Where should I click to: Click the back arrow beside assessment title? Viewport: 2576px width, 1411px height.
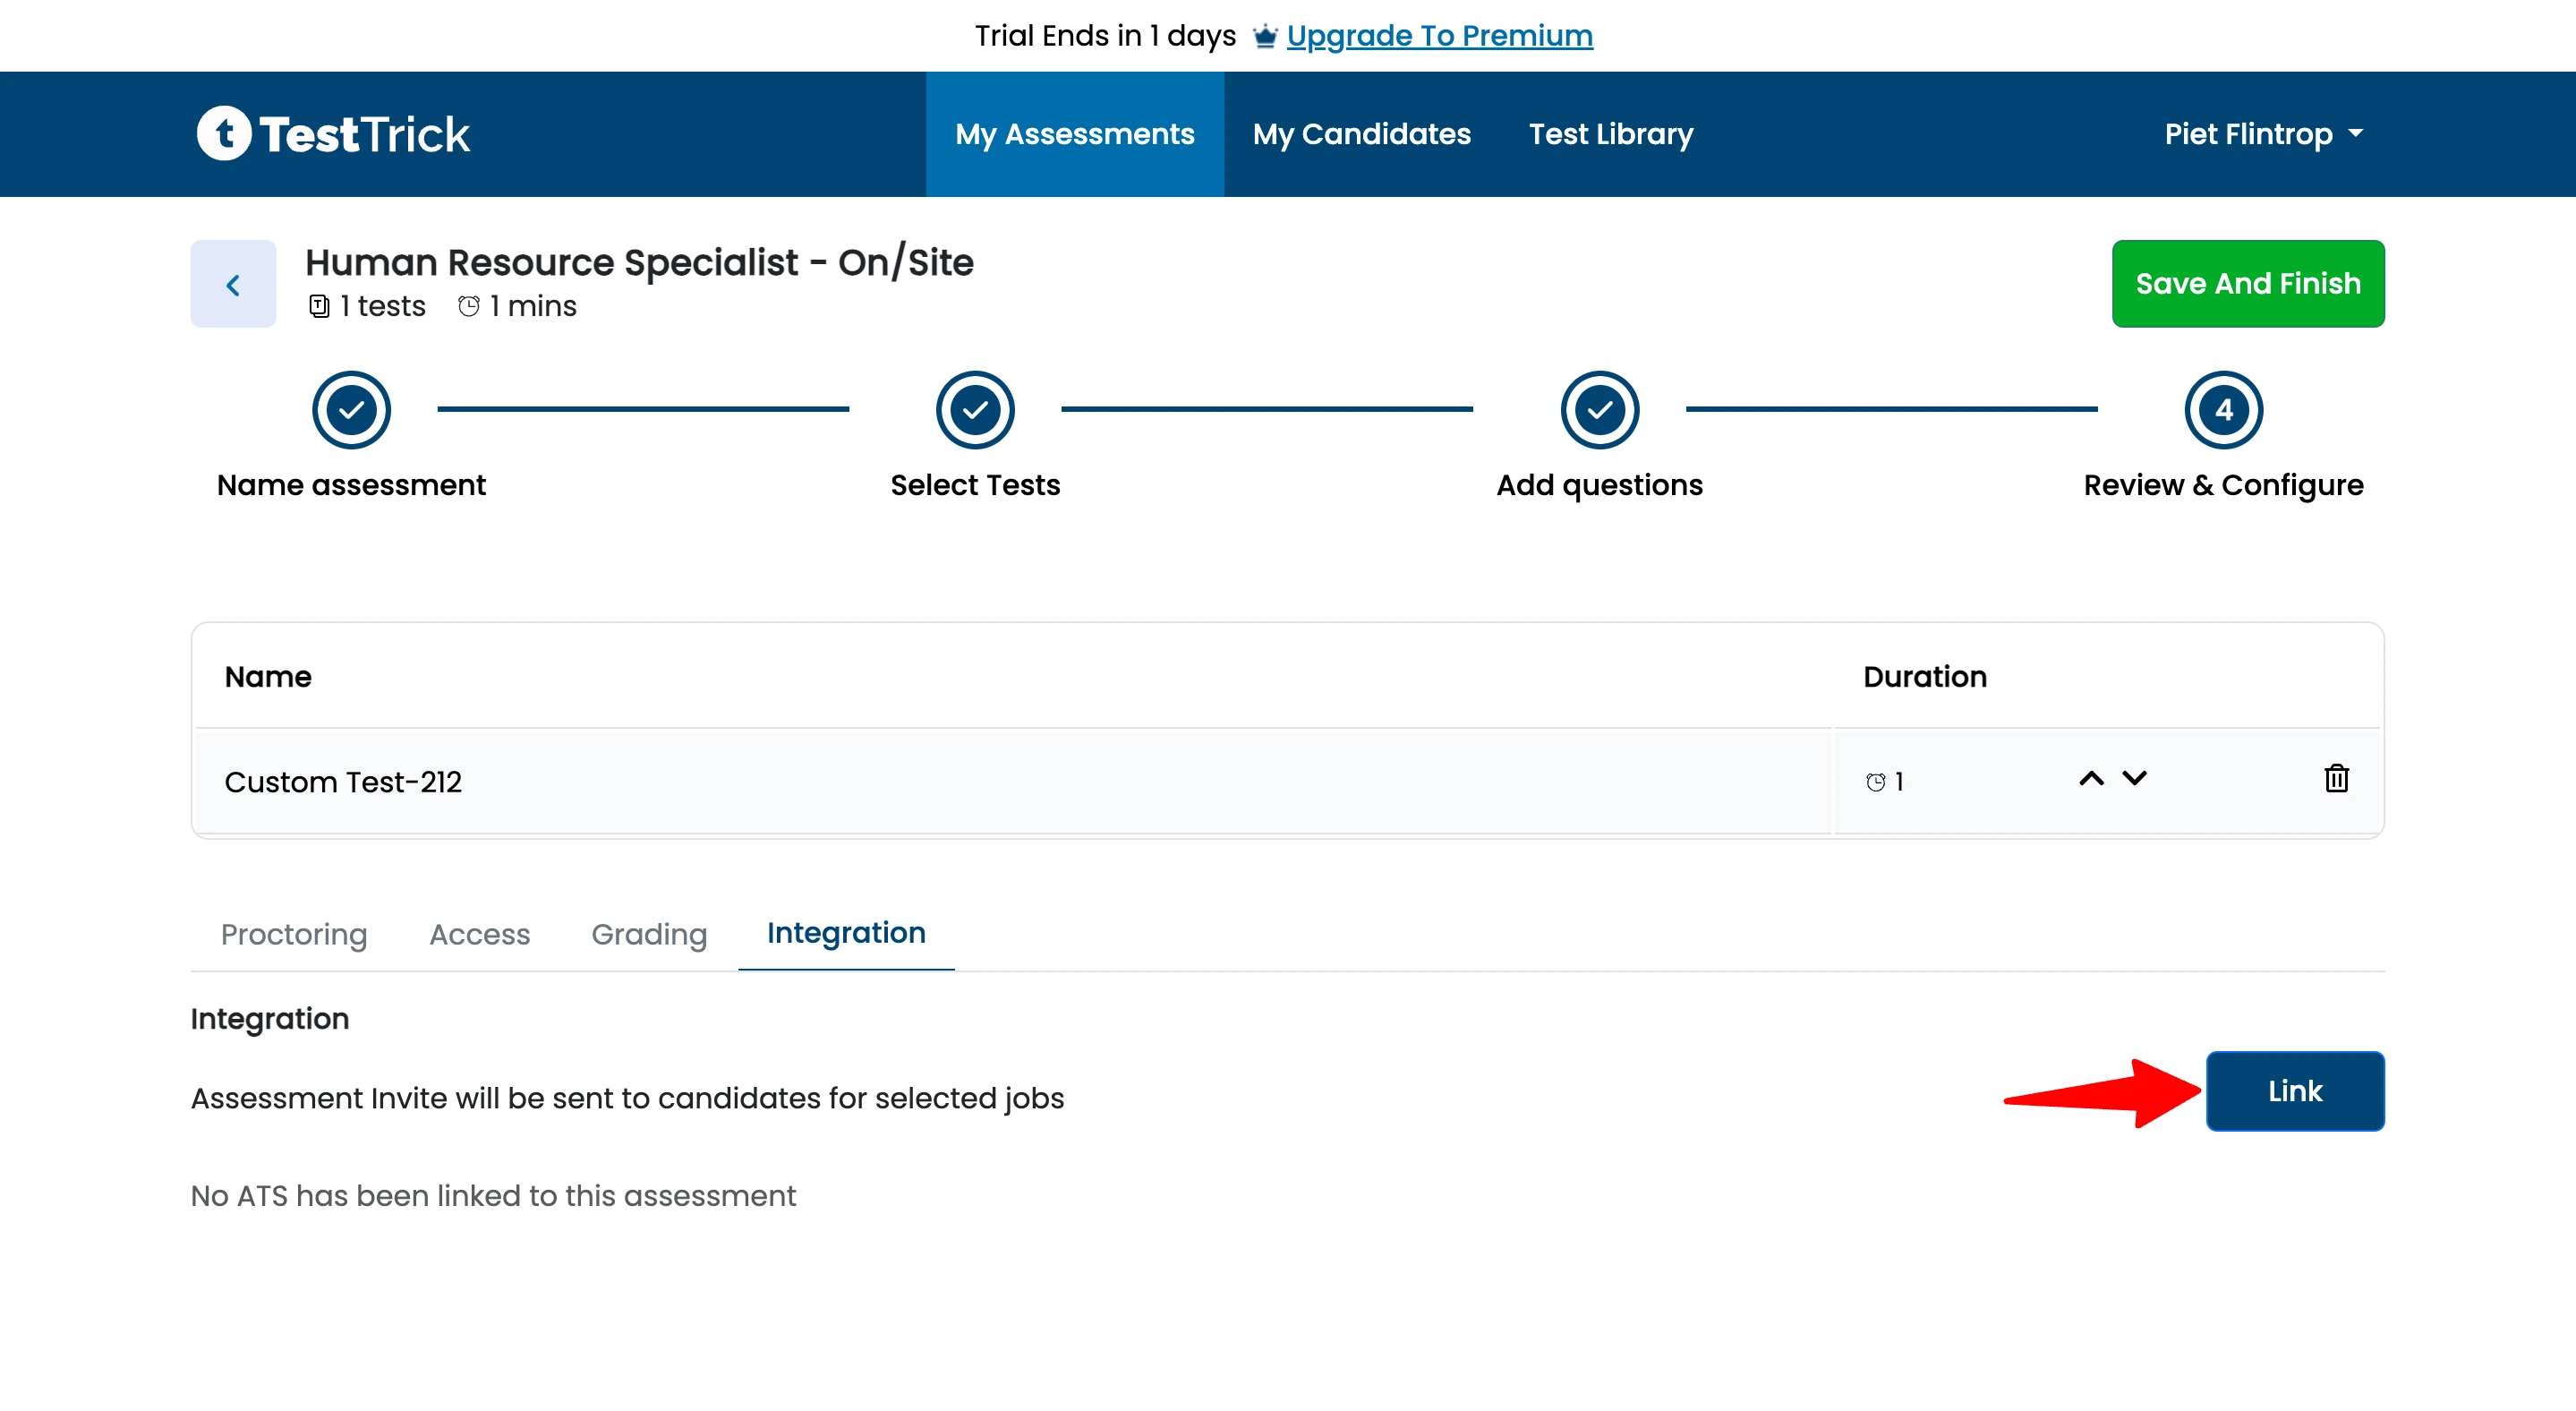click(x=232, y=284)
